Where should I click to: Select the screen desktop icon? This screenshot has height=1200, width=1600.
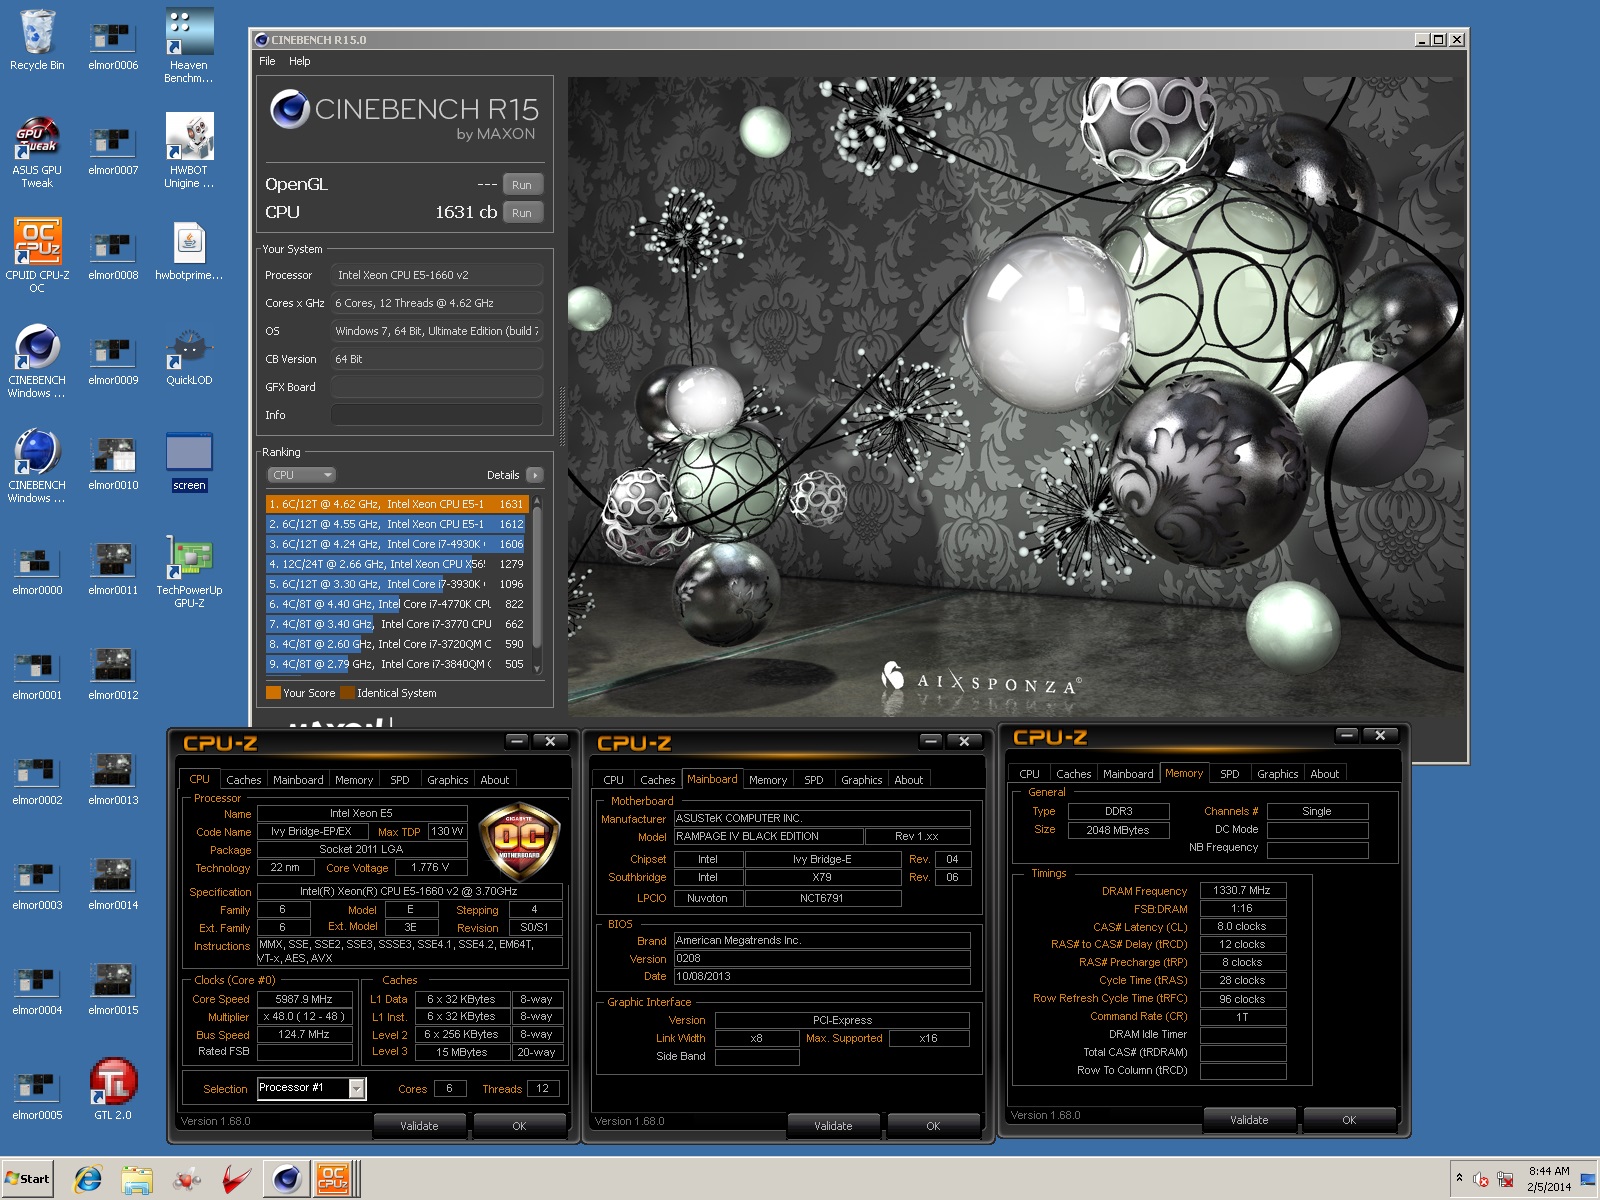pyautogui.click(x=189, y=462)
